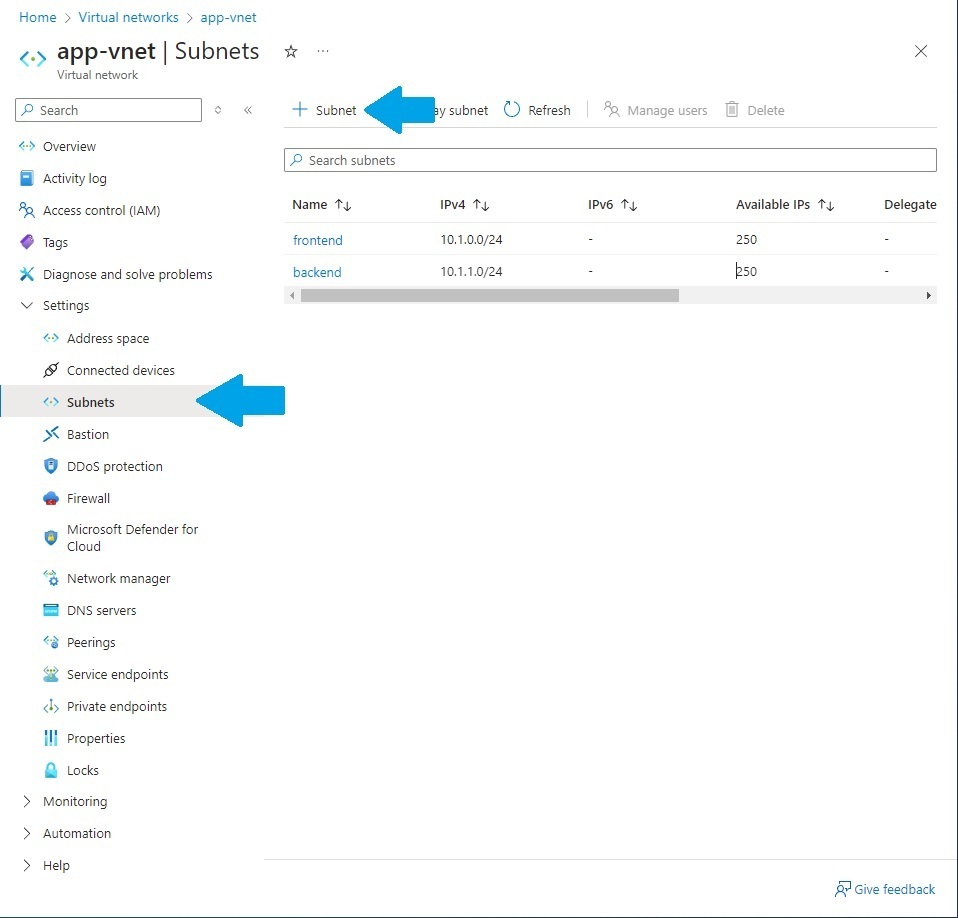Collapse the sidebar with double chevron
The width and height of the screenshot is (958, 918).
pyautogui.click(x=248, y=110)
